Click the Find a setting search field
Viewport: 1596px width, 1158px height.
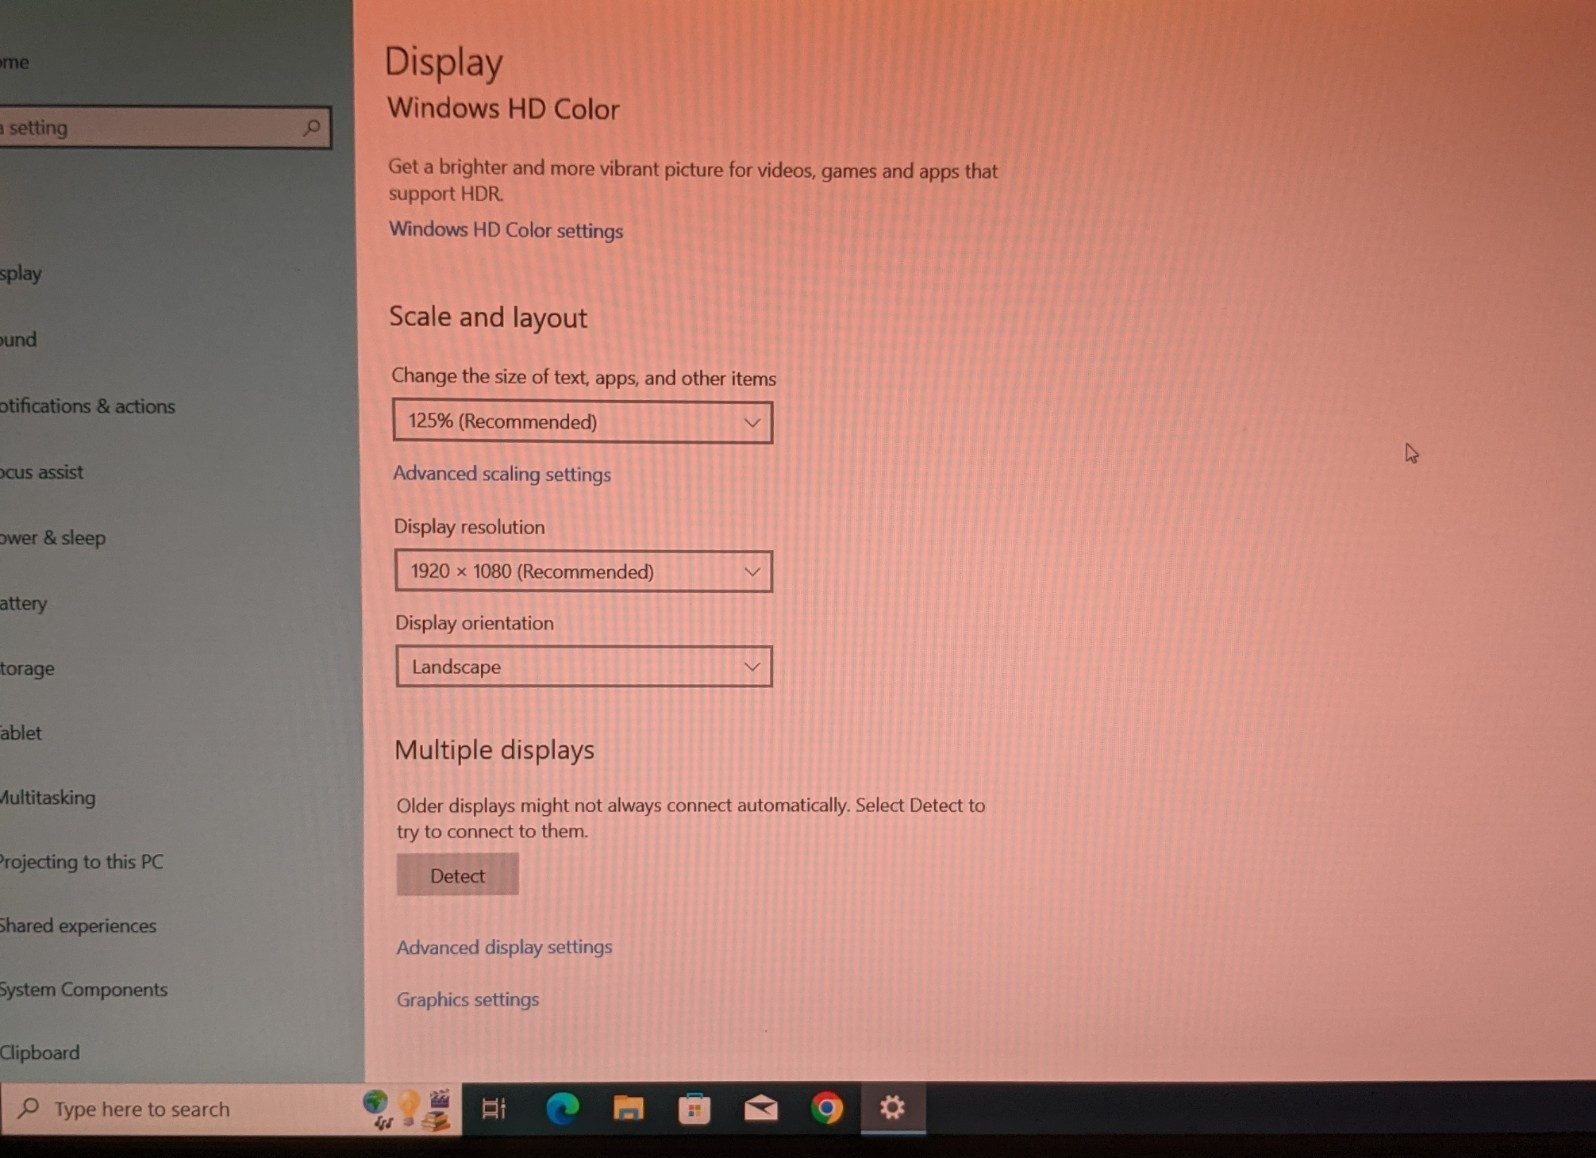[165, 127]
